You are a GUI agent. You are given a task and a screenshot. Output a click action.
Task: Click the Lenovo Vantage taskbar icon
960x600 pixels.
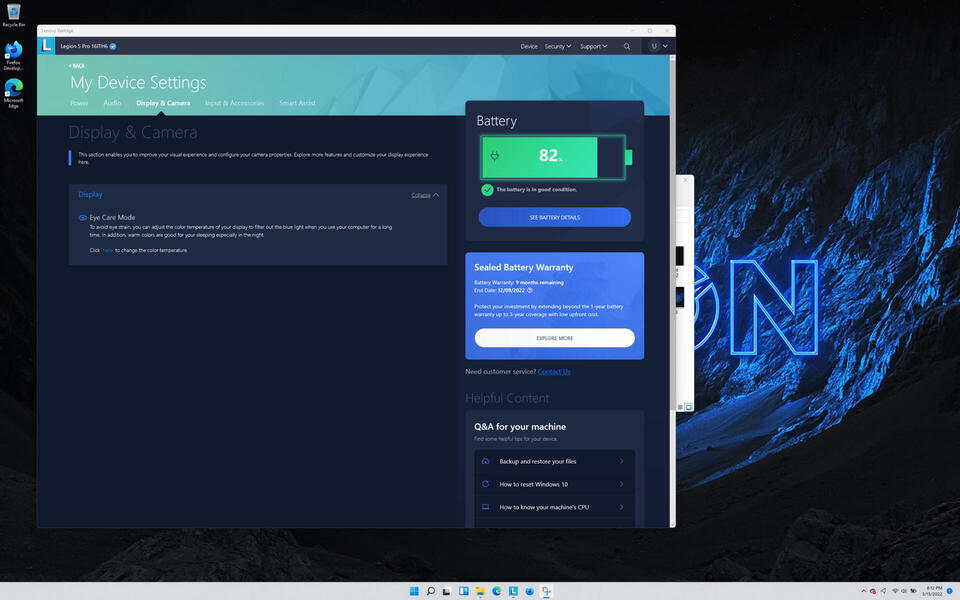(x=513, y=591)
